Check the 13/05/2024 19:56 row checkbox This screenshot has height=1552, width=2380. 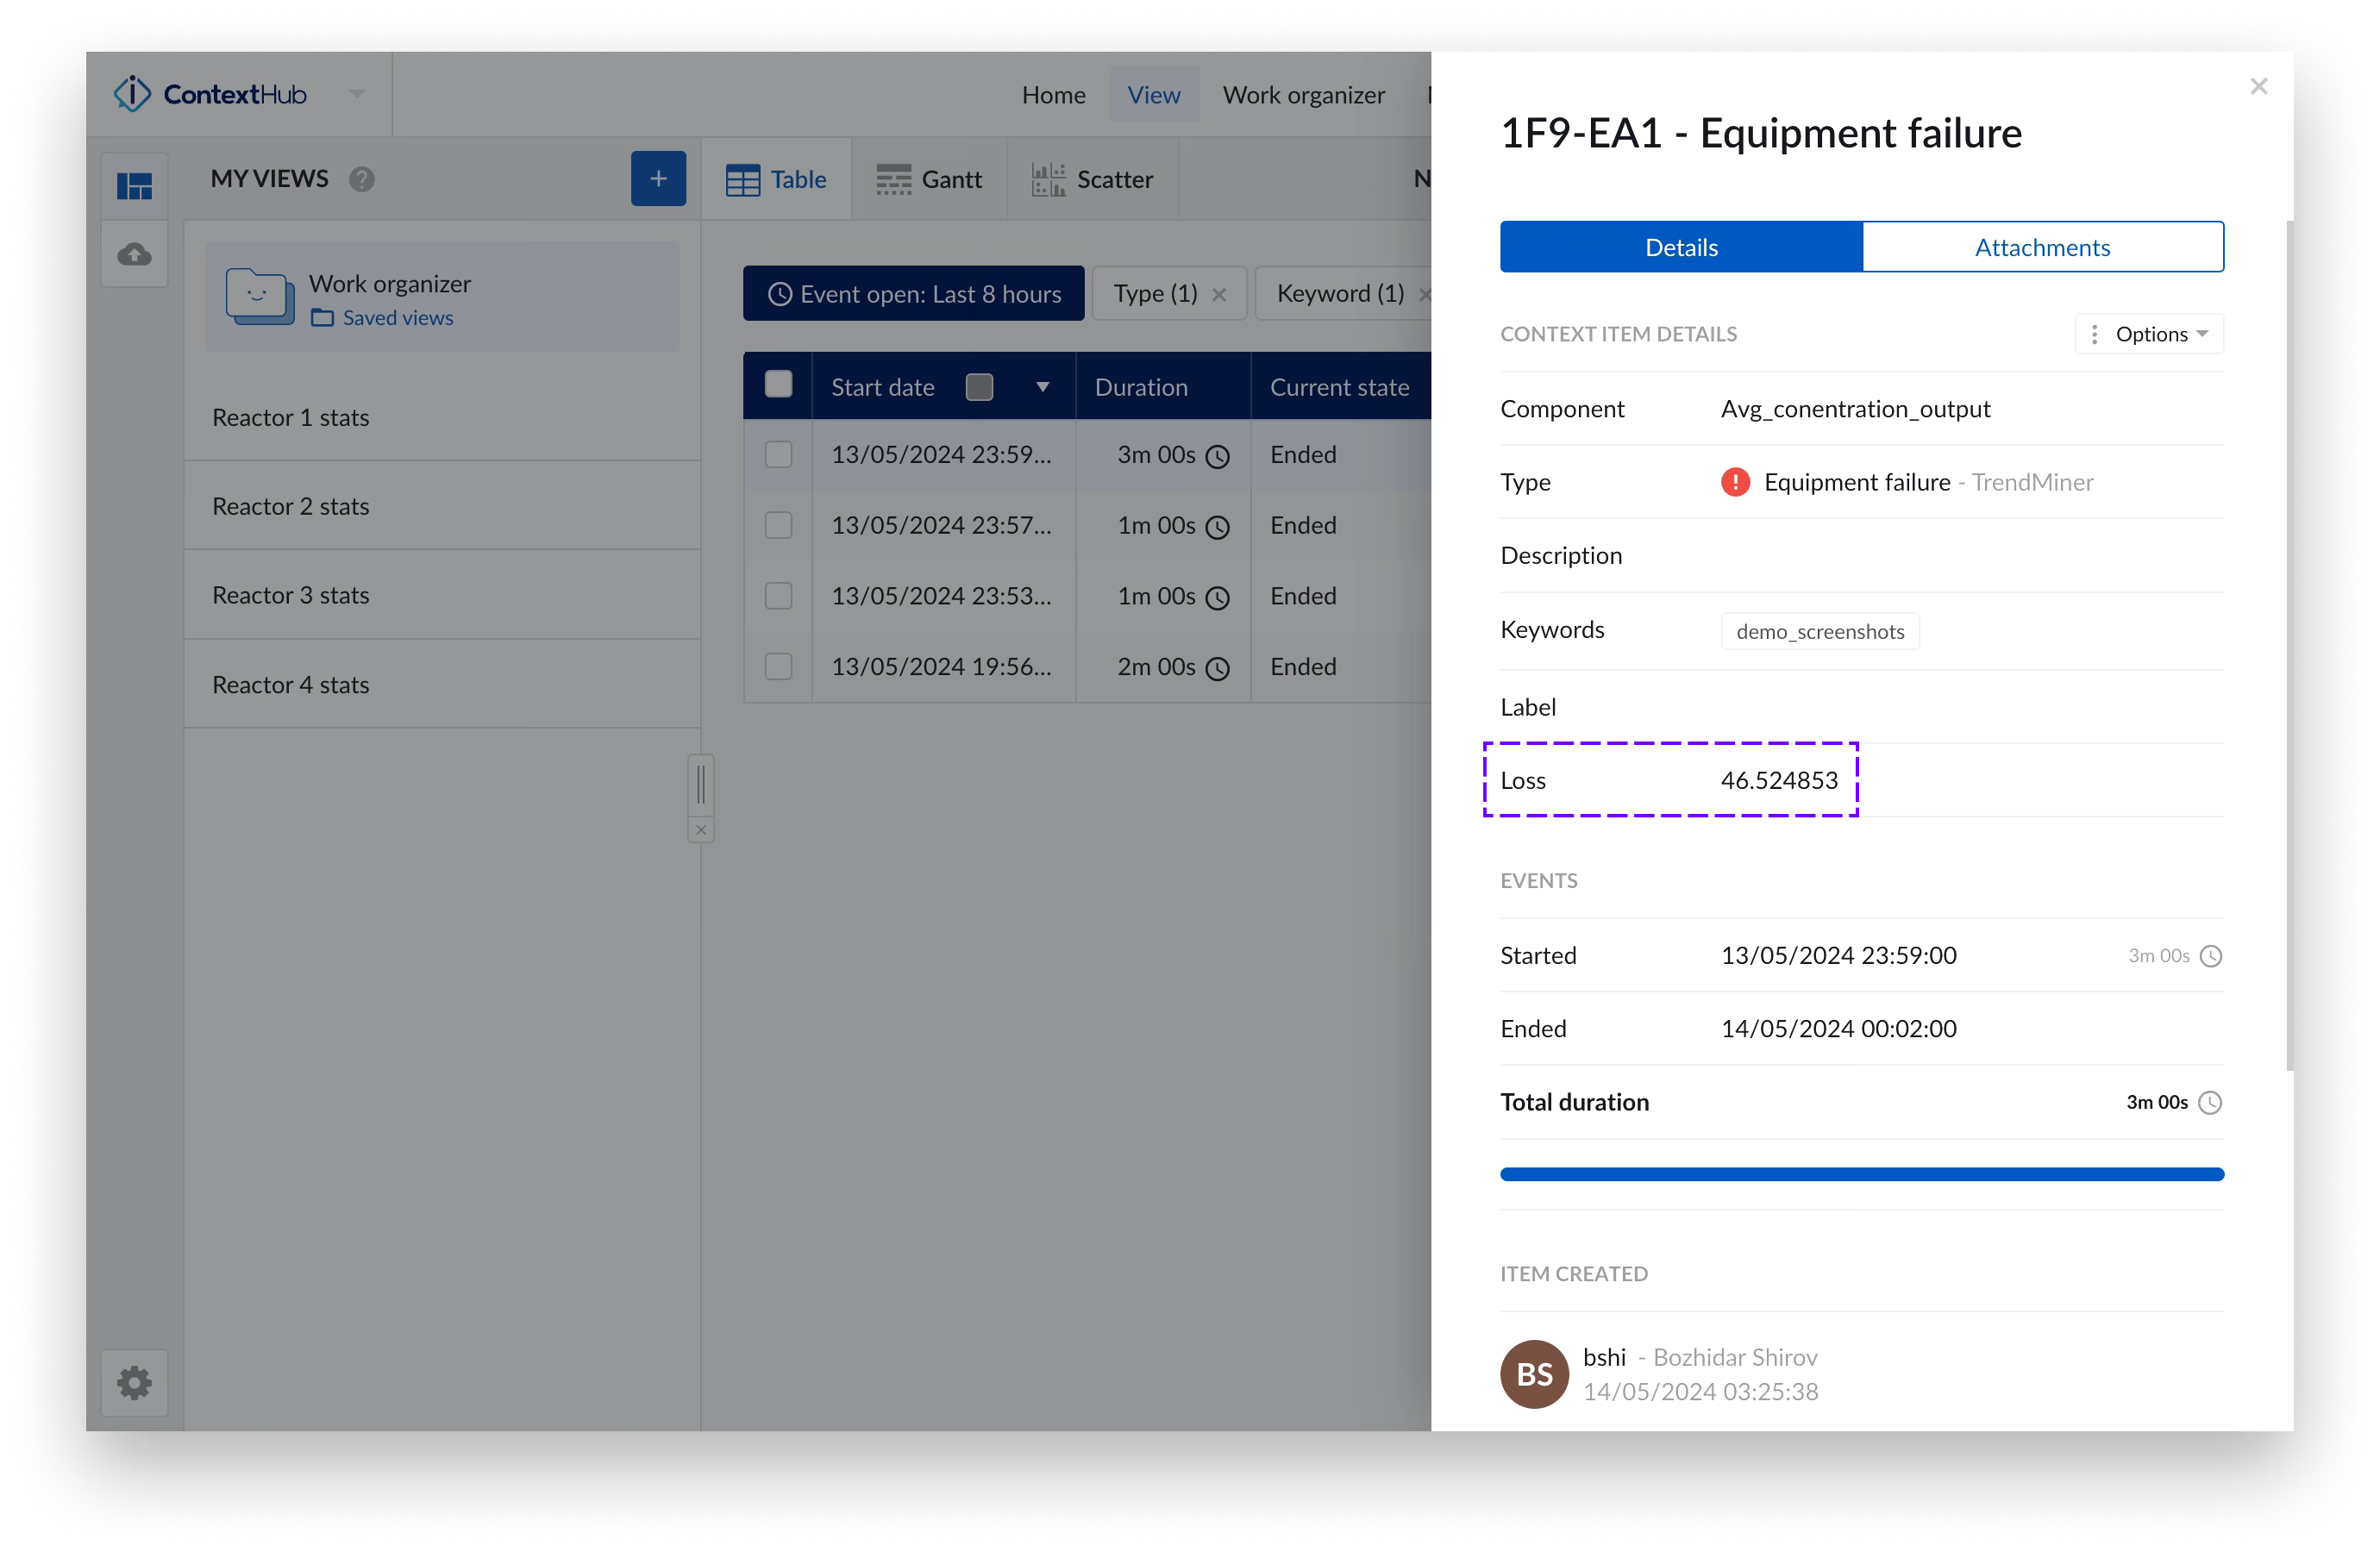(x=778, y=666)
